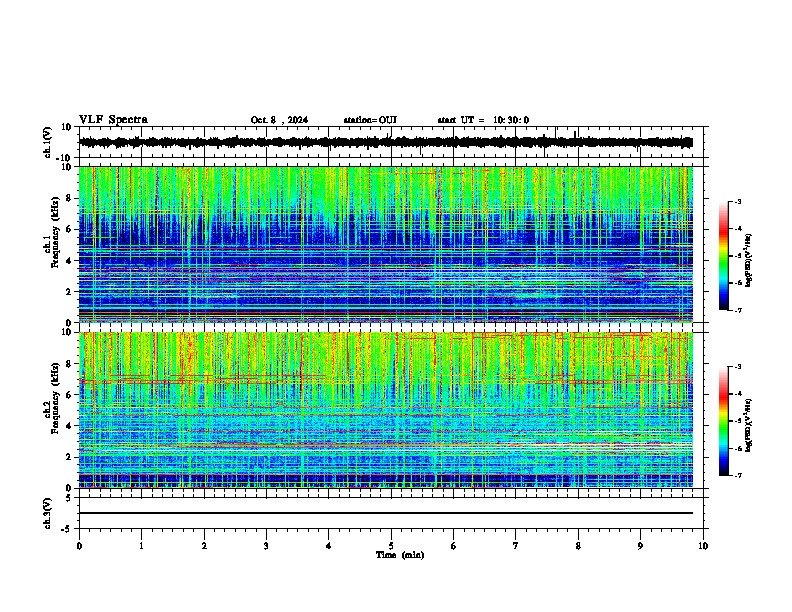Image resolution: width=792 pixels, height=612 pixels.
Task: Click the "-3" label on ch.2 colorbar
Action: (x=737, y=367)
